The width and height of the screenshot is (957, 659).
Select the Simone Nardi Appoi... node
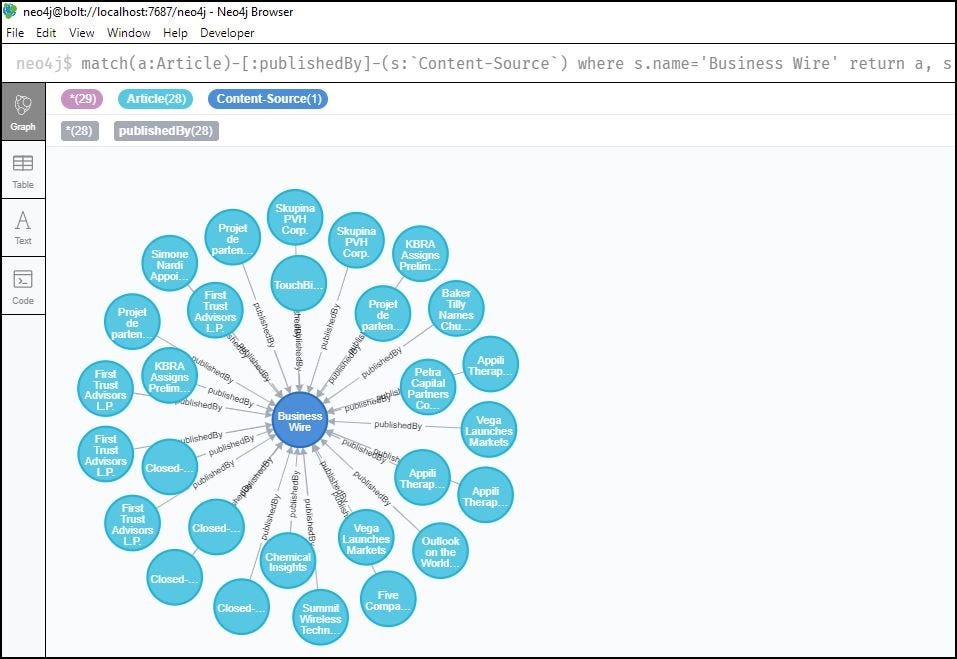click(170, 264)
